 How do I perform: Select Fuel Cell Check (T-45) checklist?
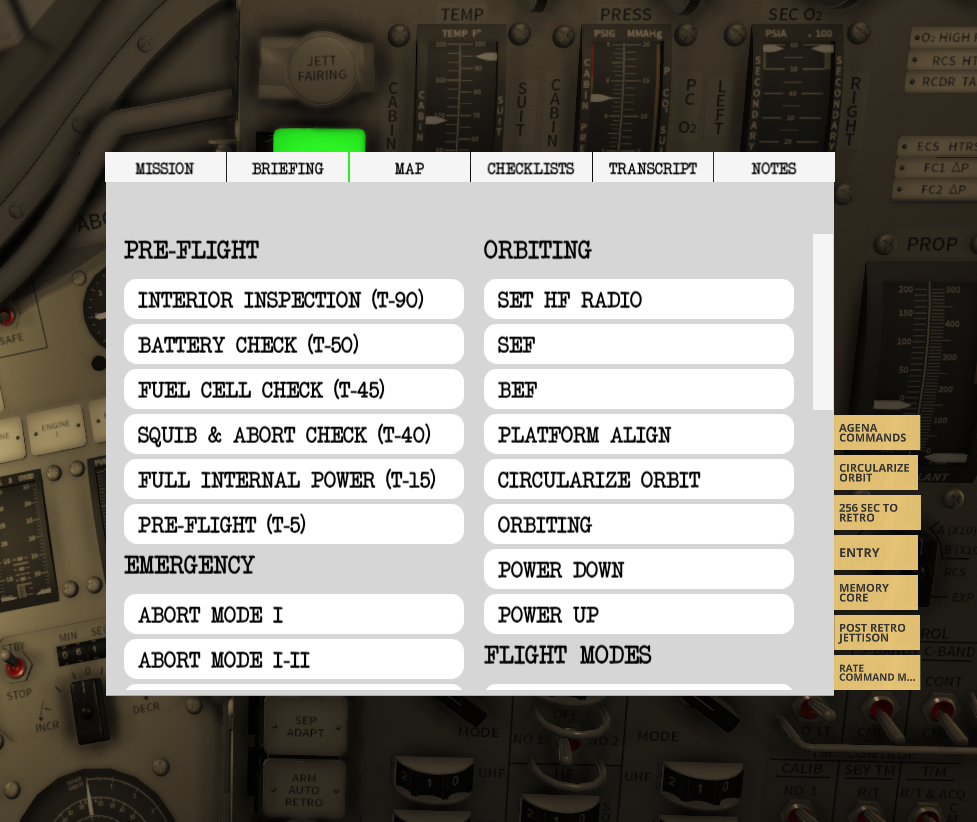point(293,389)
